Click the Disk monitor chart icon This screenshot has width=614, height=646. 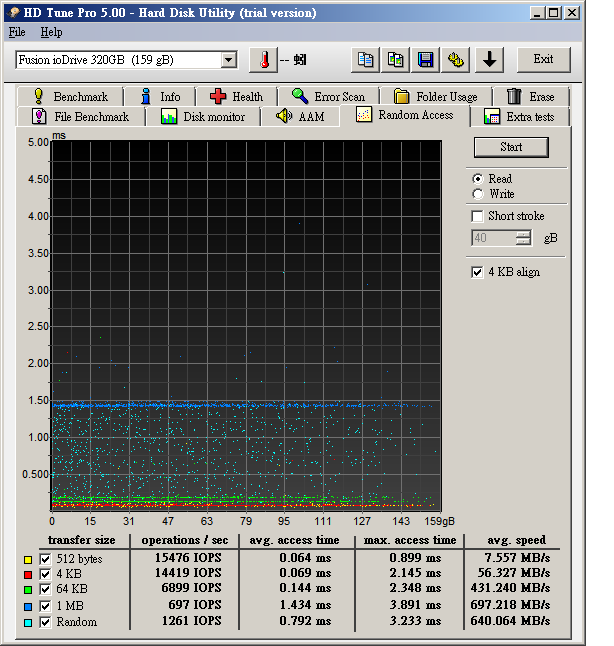coord(169,116)
